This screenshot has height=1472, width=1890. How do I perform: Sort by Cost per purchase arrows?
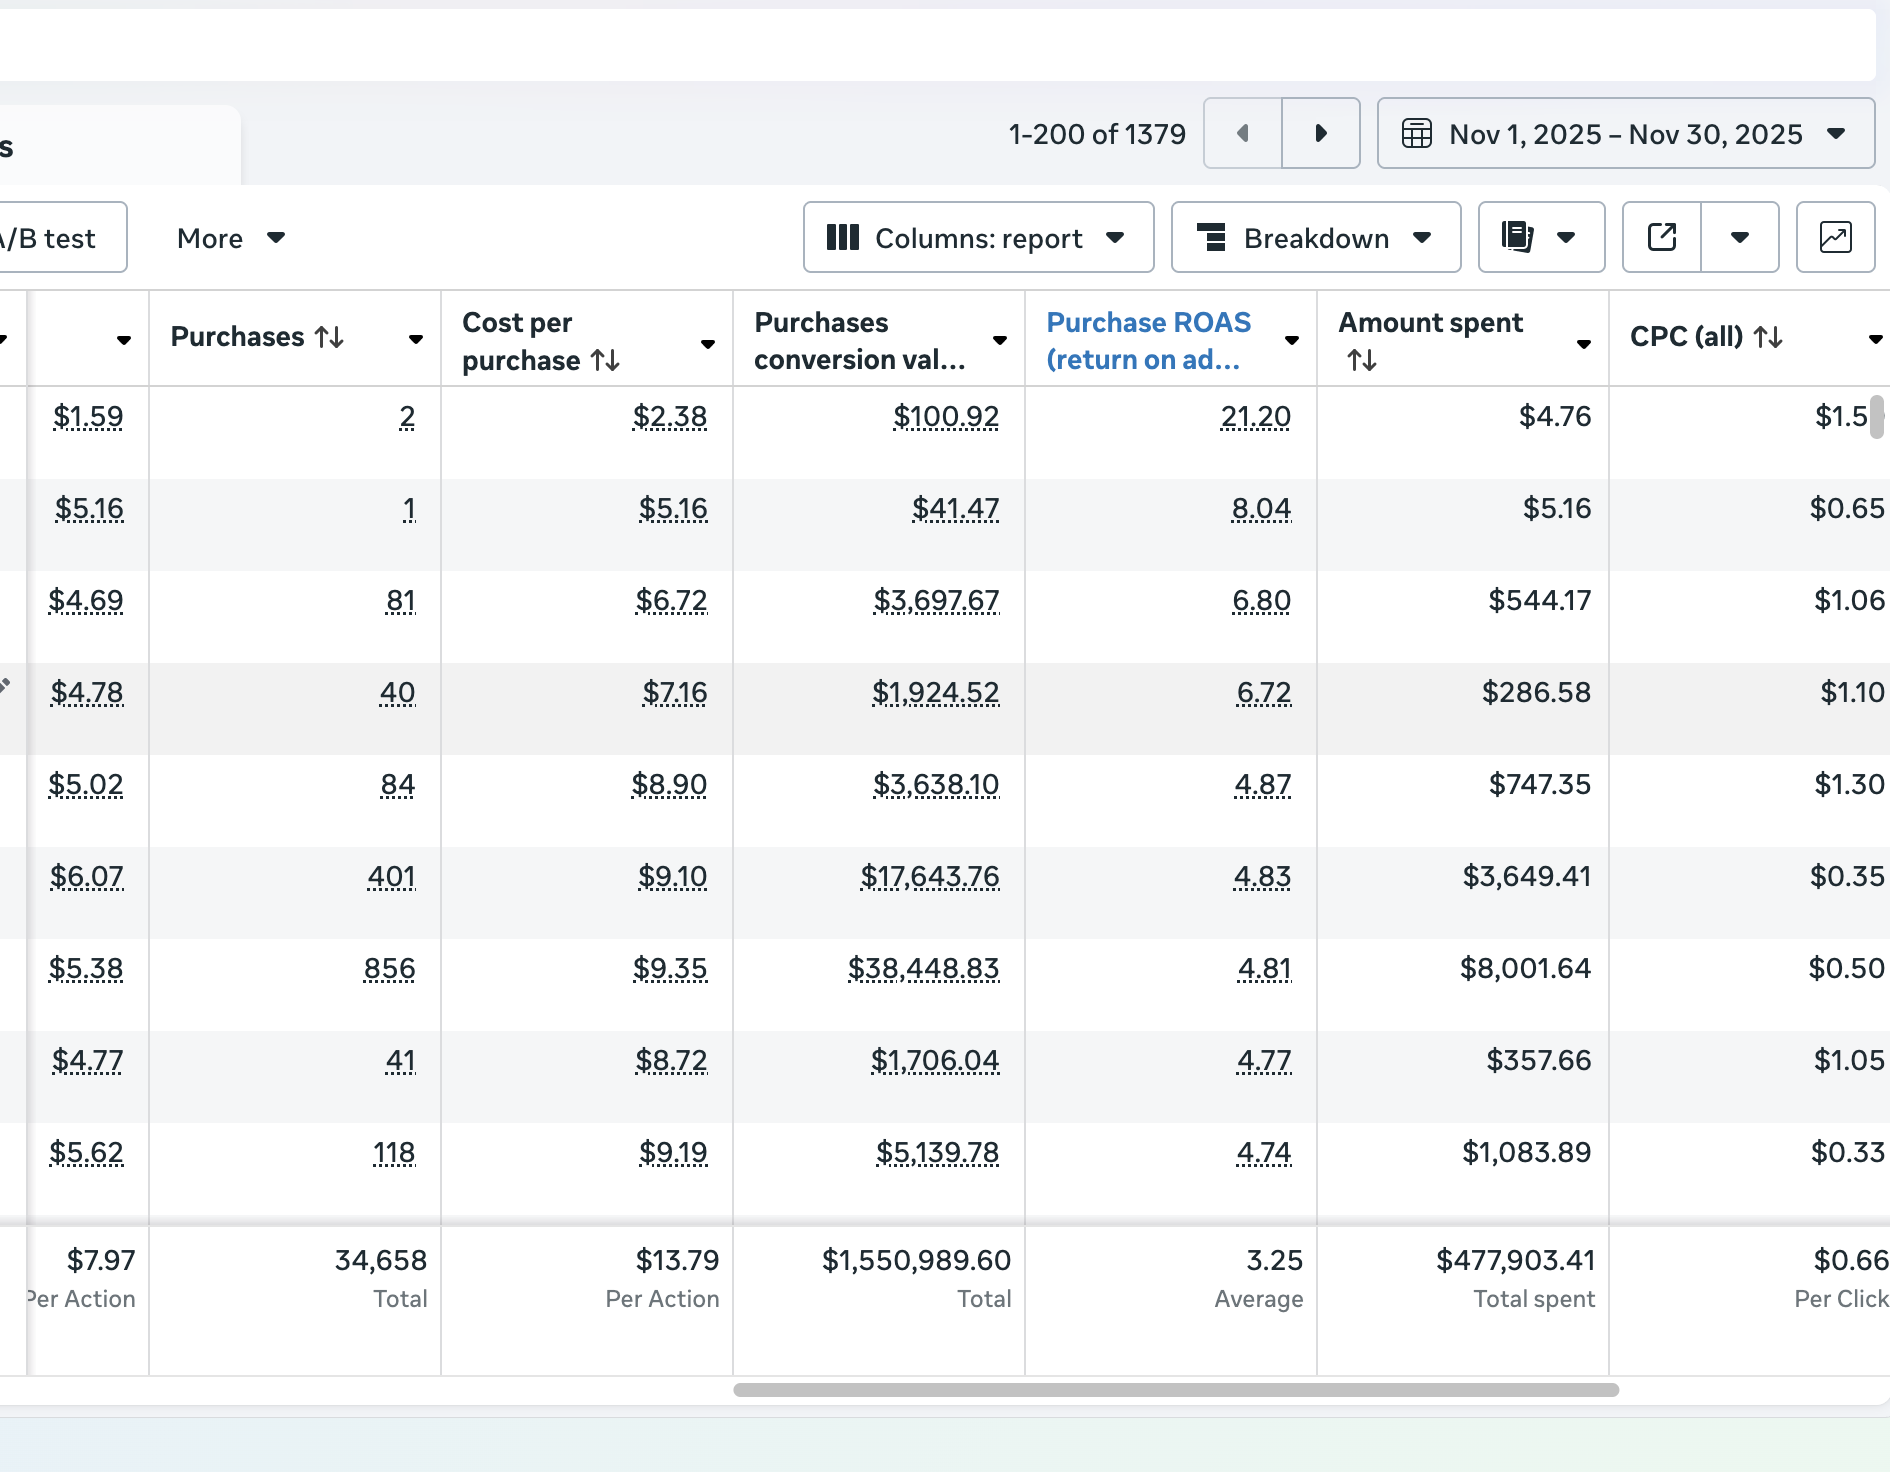[605, 360]
